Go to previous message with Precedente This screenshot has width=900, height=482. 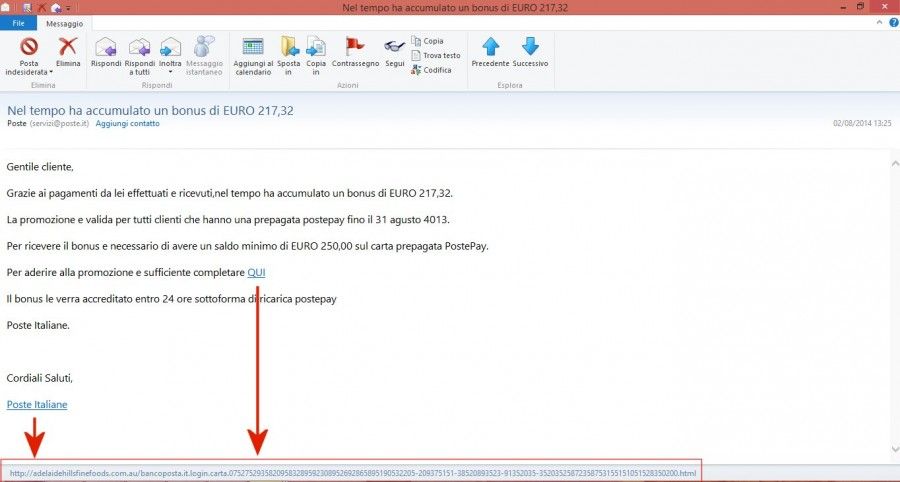[490, 52]
